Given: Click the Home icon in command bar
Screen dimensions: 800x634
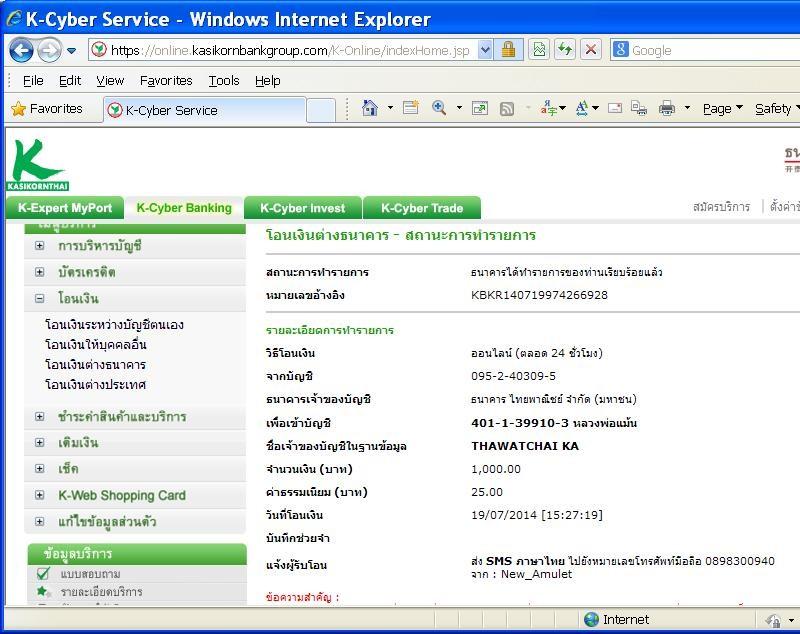Looking at the screenshot, I should (x=369, y=108).
